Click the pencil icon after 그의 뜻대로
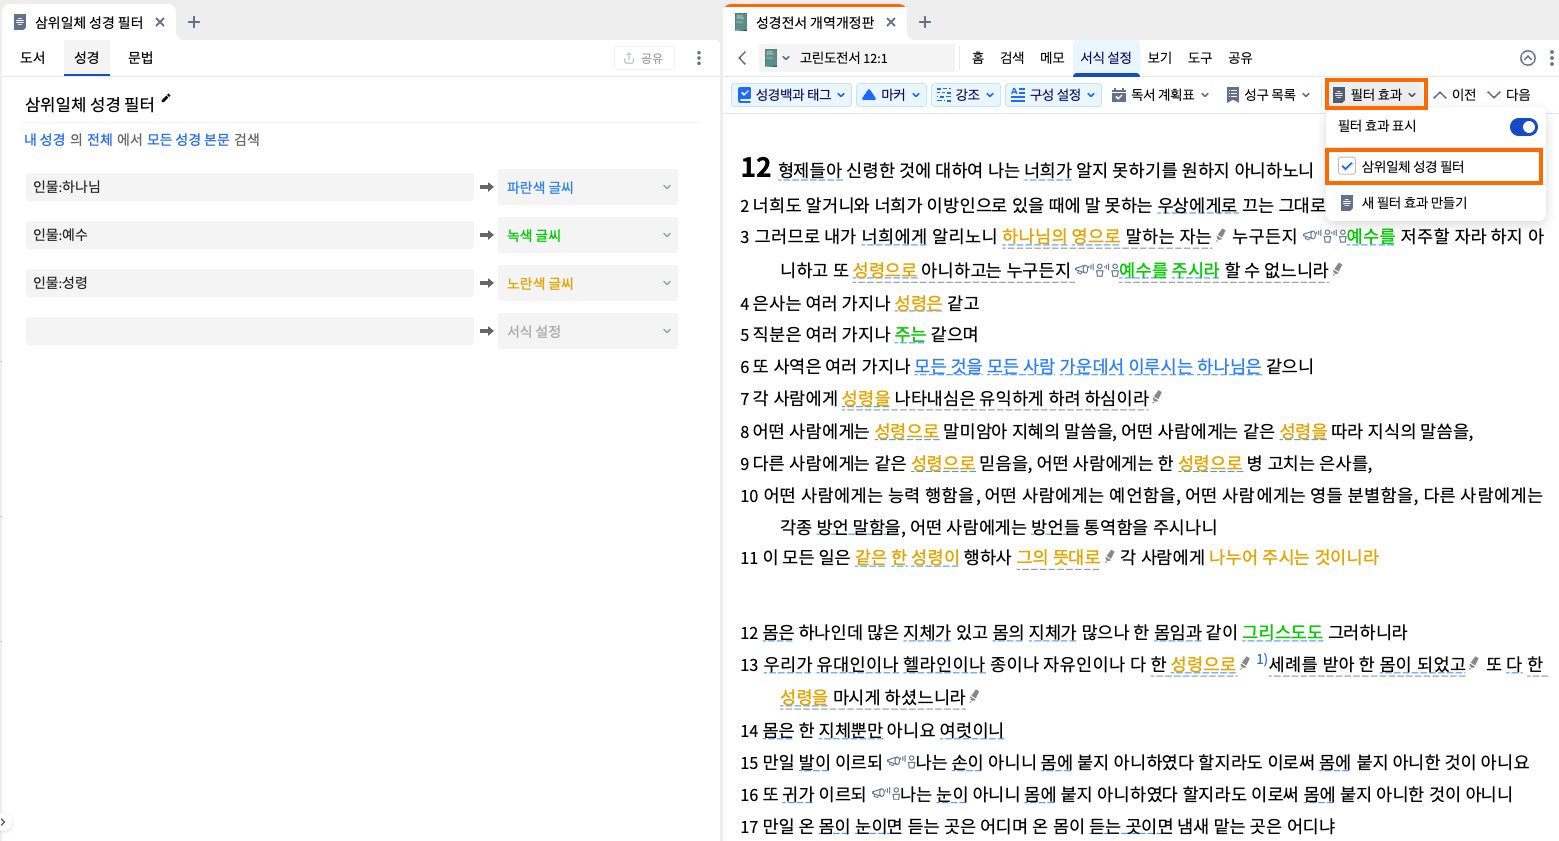1559x841 pixels. (1110, 556)
